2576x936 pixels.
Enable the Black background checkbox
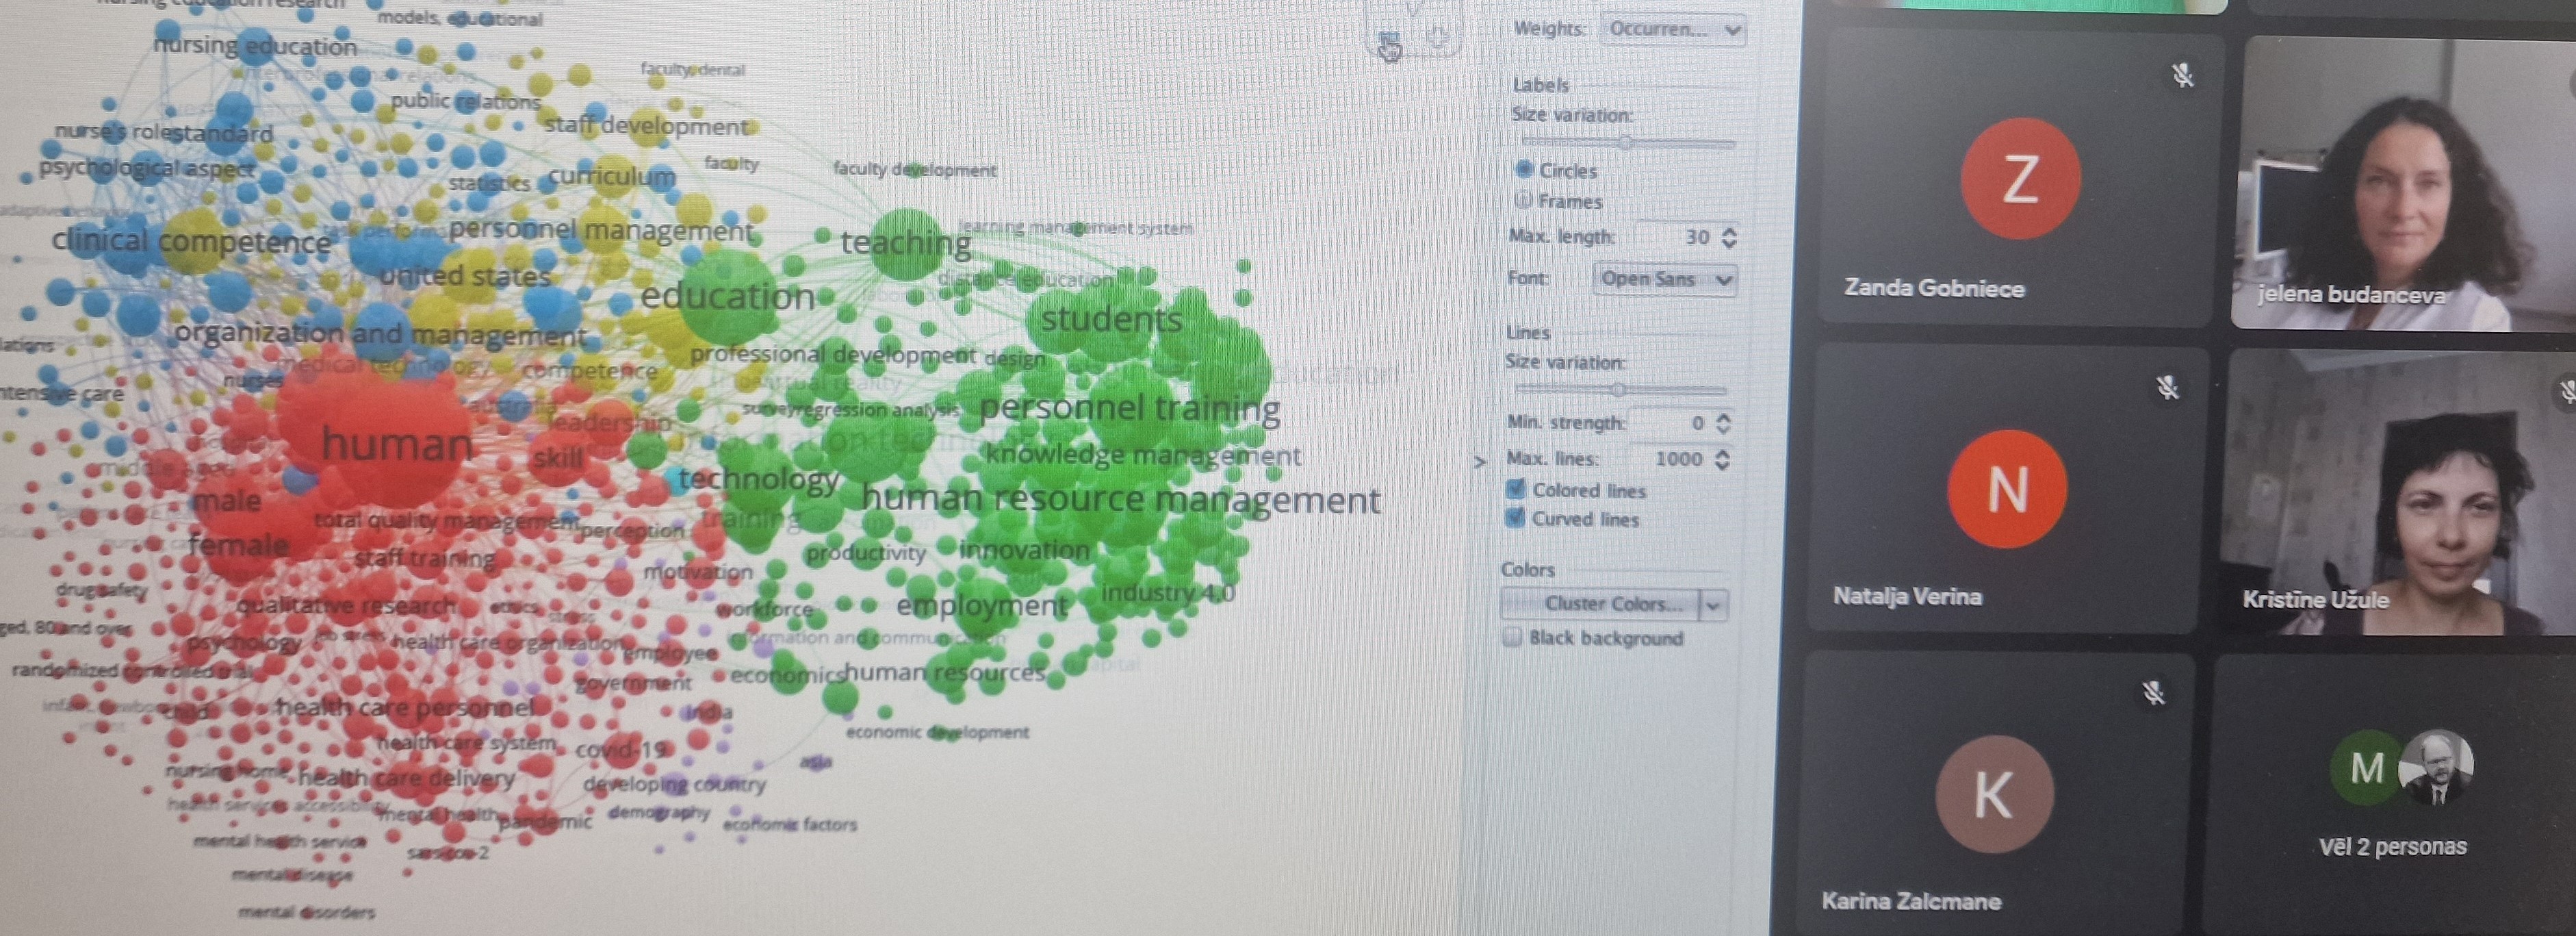1512,637
